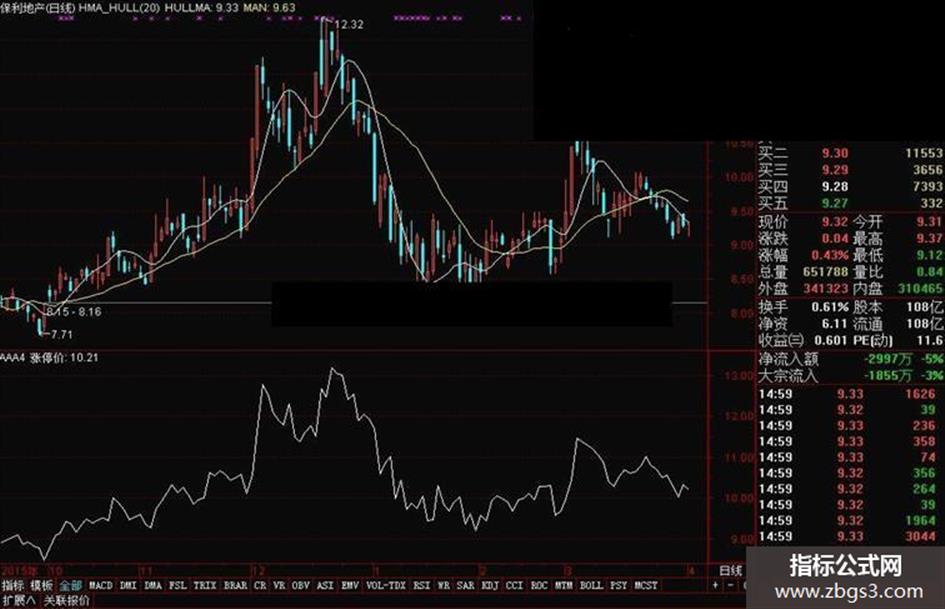
Task: Switch to the DMI indicator
Action: 128,585
